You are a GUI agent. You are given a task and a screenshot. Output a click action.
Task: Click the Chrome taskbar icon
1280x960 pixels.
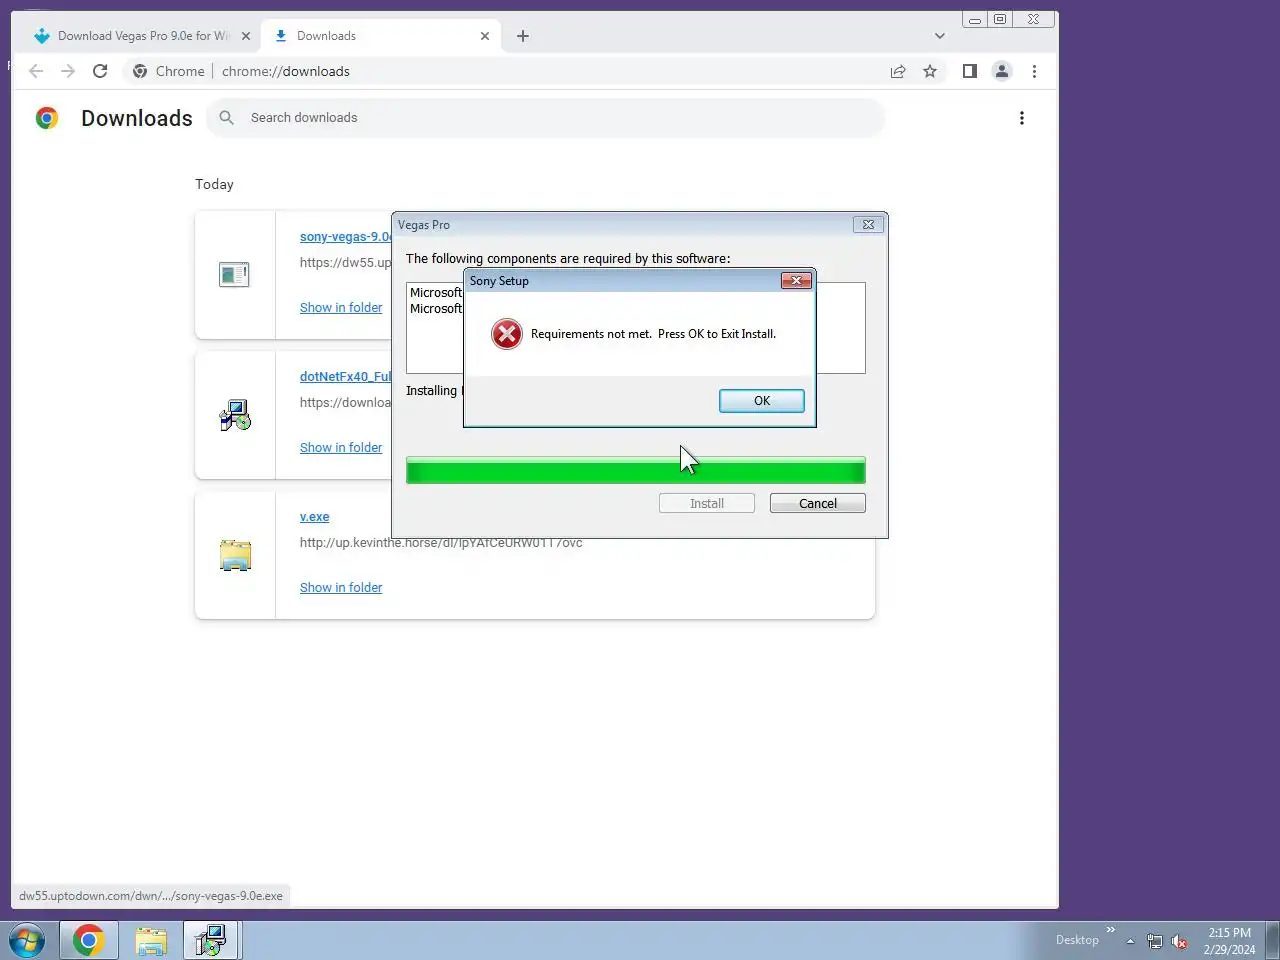[x=88, y=941]
